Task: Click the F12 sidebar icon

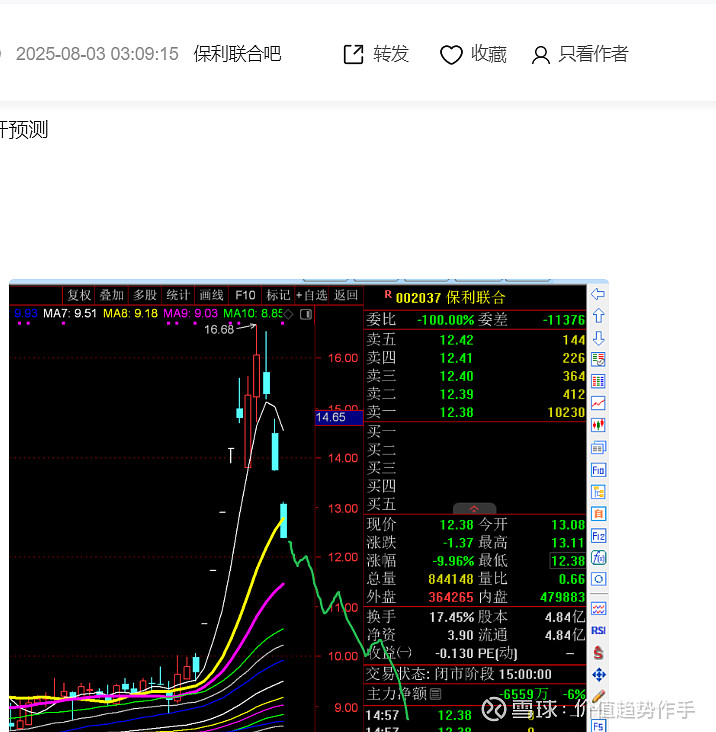Action: click(598, 535)
